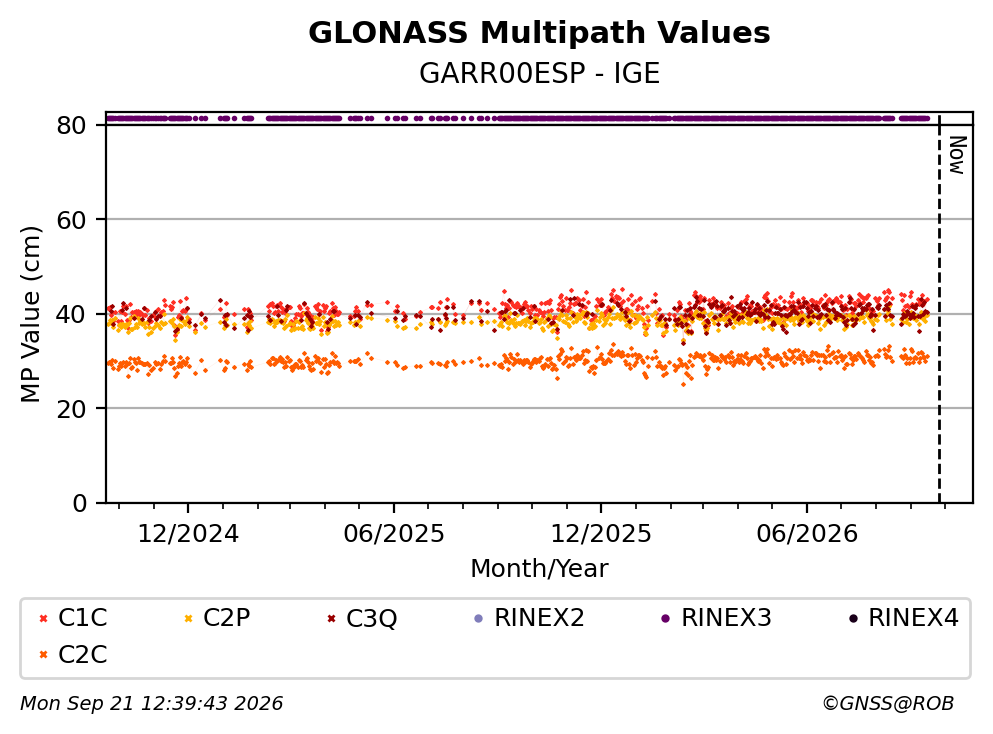Image resolution: width=993 pixels, height=734 pixels.
Task: Click the MP Value (cm) axis label
Action: pyautogui.click(x=30, y=314)
